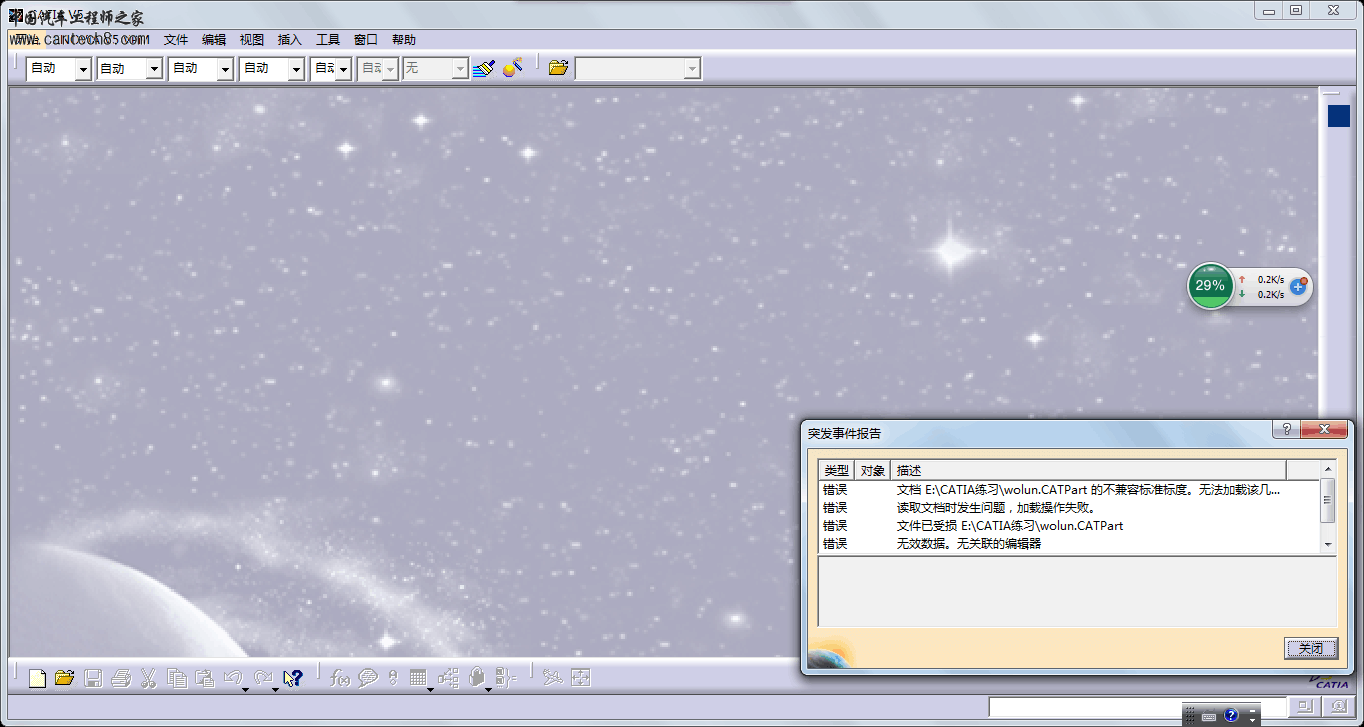
Task: Open the wide empty combo box beside folder
Action: pos(638,68)
